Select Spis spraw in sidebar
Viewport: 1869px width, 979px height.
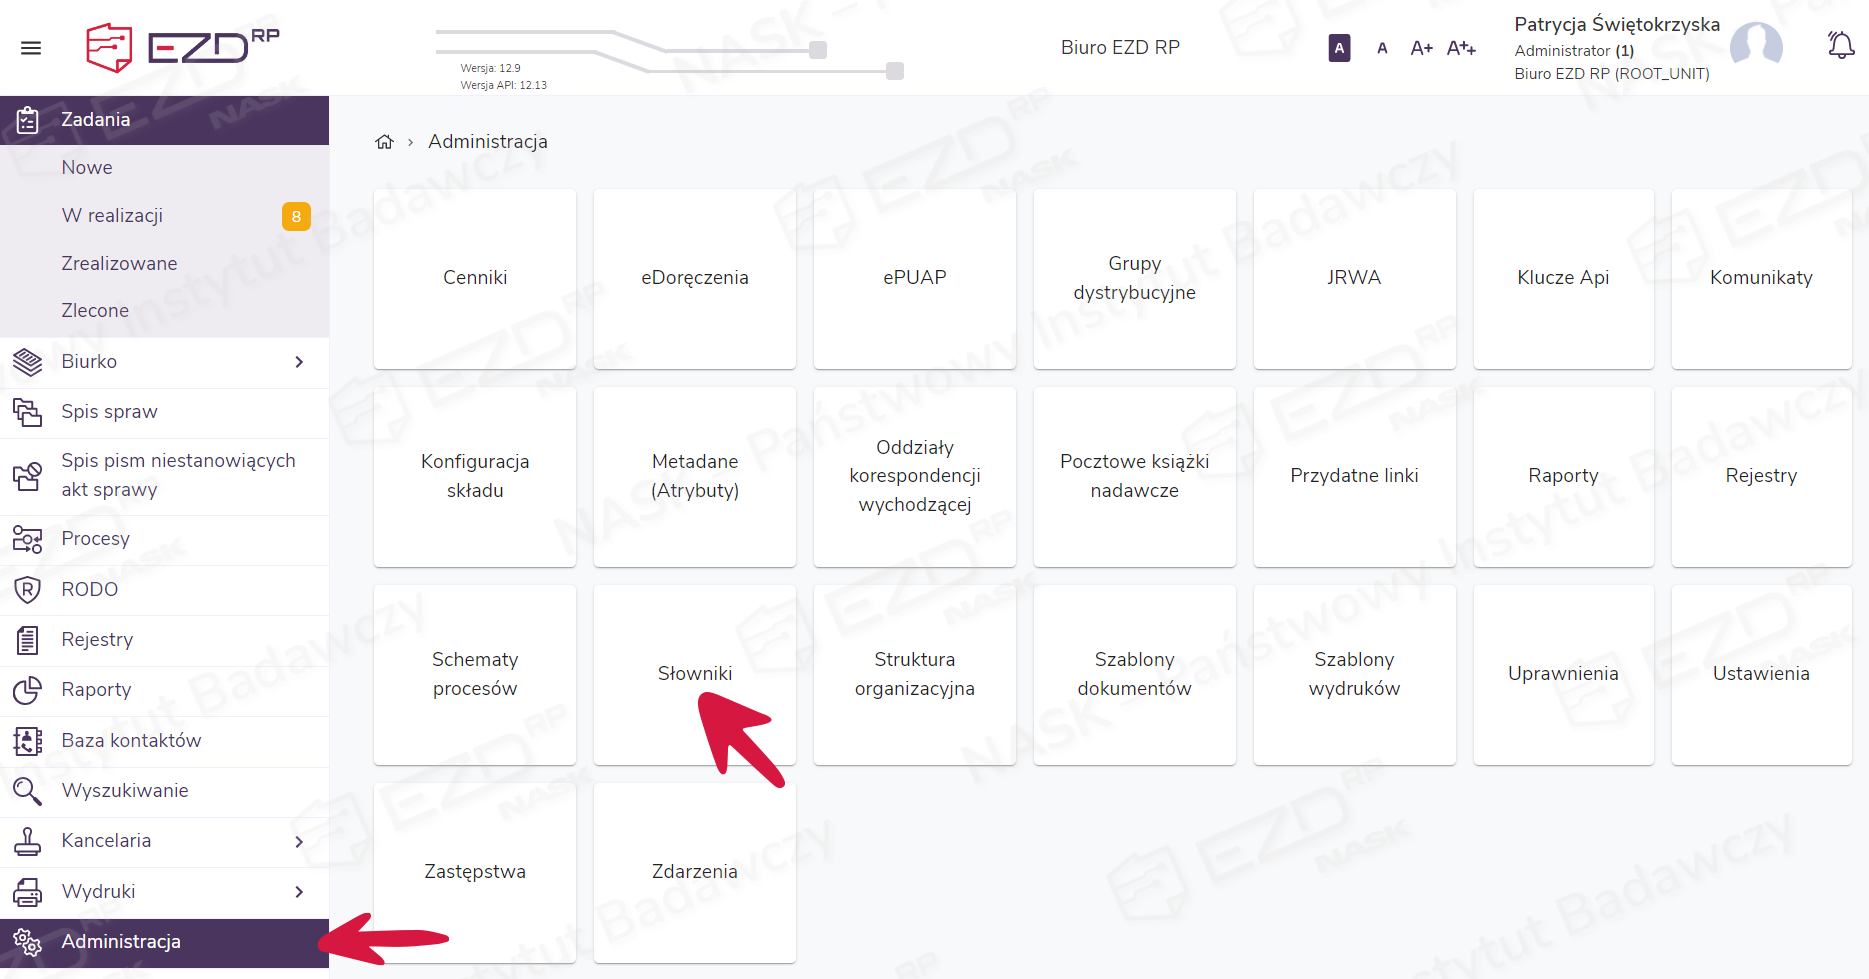click(110, 412)
